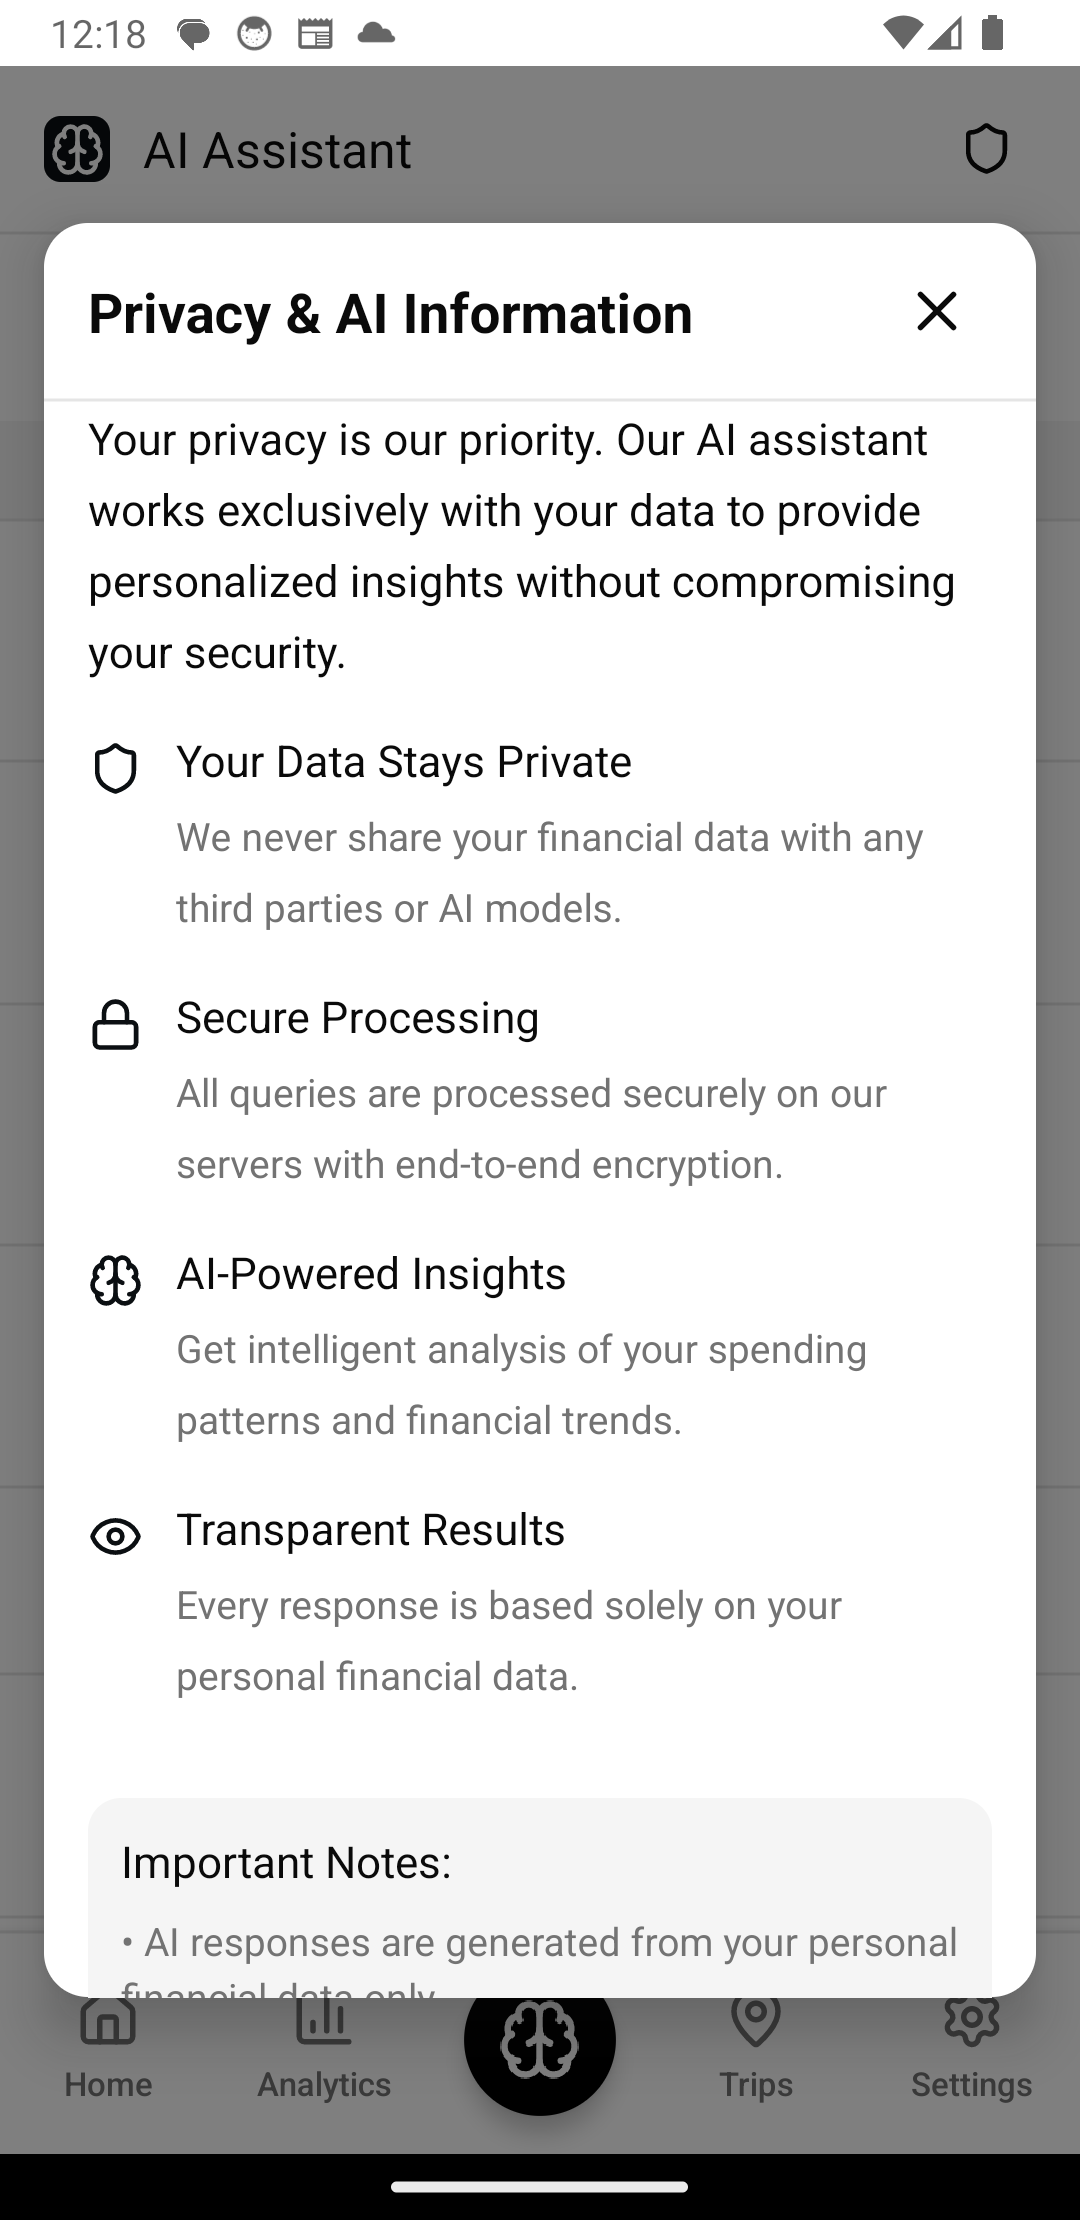Screen dimensions: 1080x2220
Task: Dismiss the Privacy & AI Information dialog
Action: point(937,312)
